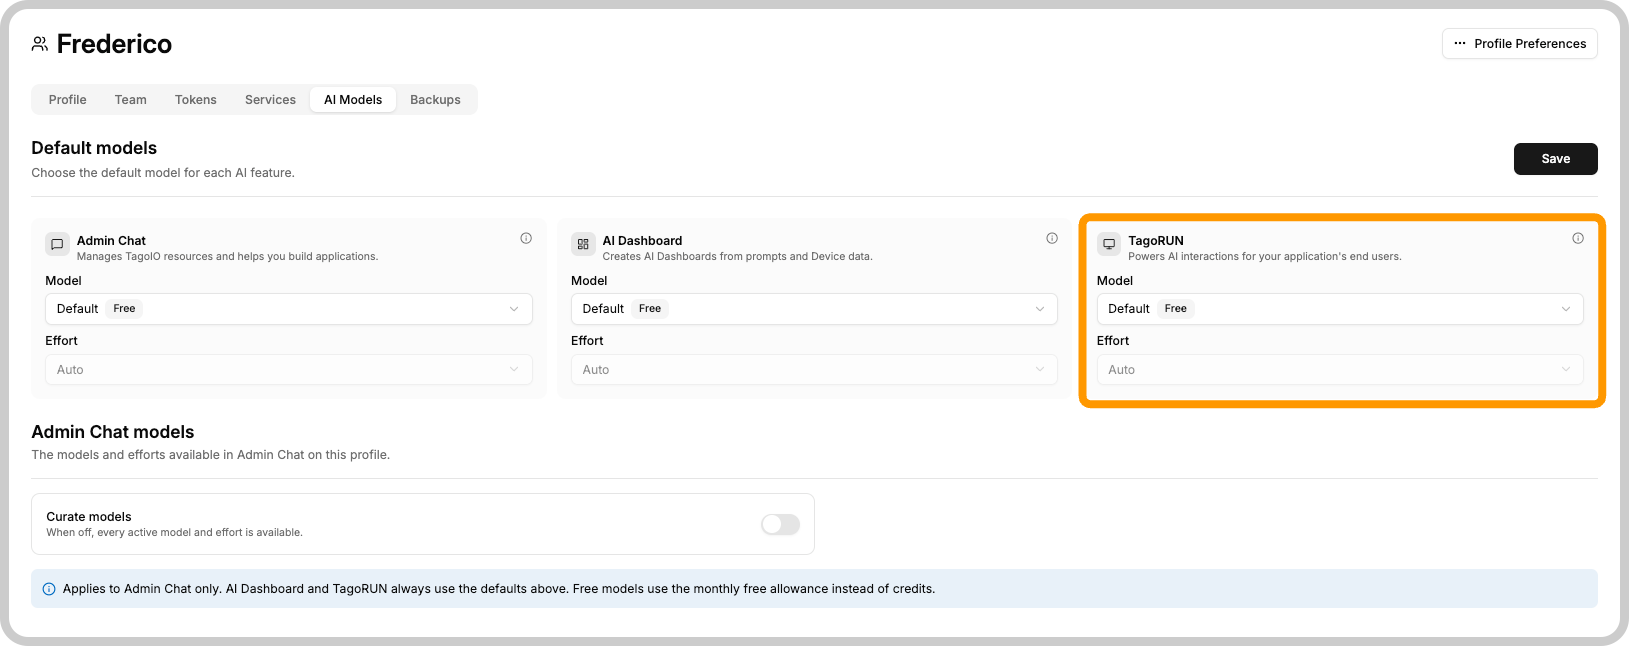Switch to the Profile tab
The image size is (1629, 646).
tap(68, 100)
